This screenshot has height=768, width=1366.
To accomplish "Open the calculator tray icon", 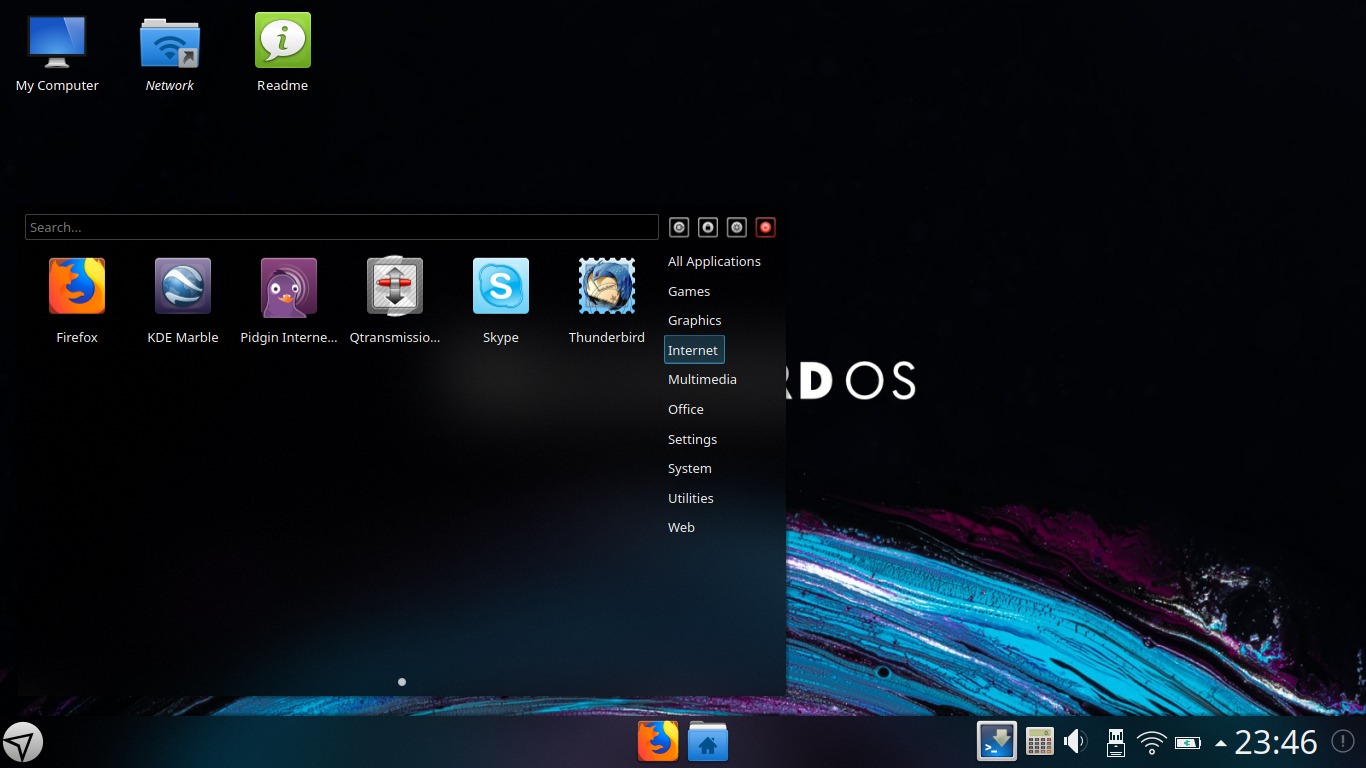I will pos(1040,742).
